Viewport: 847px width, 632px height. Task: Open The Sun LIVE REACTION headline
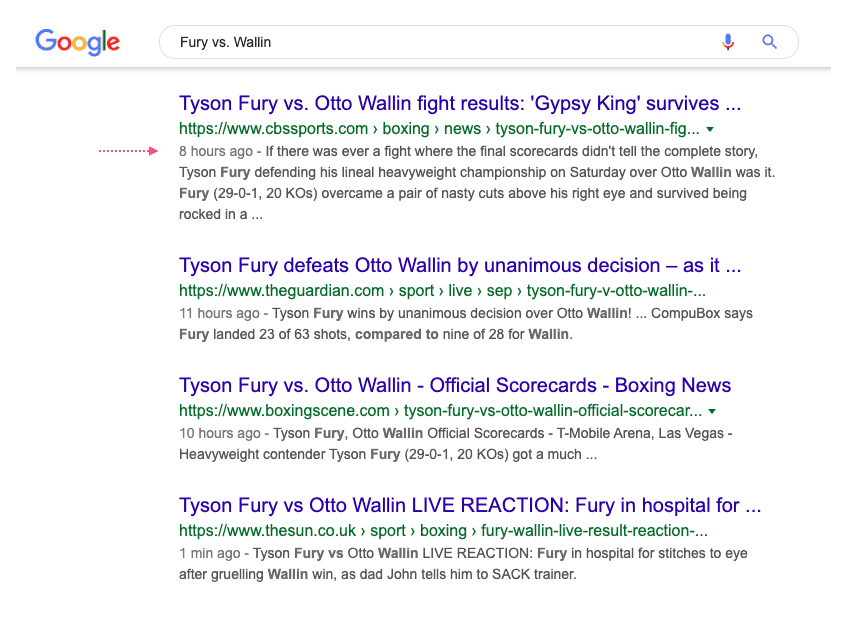coord(469,506)
